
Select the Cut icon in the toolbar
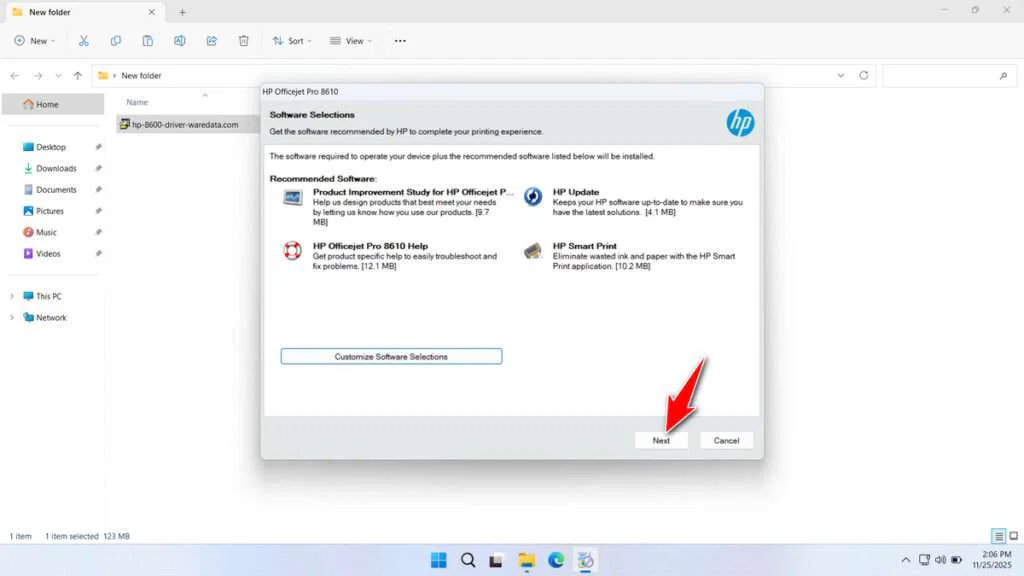84,40
